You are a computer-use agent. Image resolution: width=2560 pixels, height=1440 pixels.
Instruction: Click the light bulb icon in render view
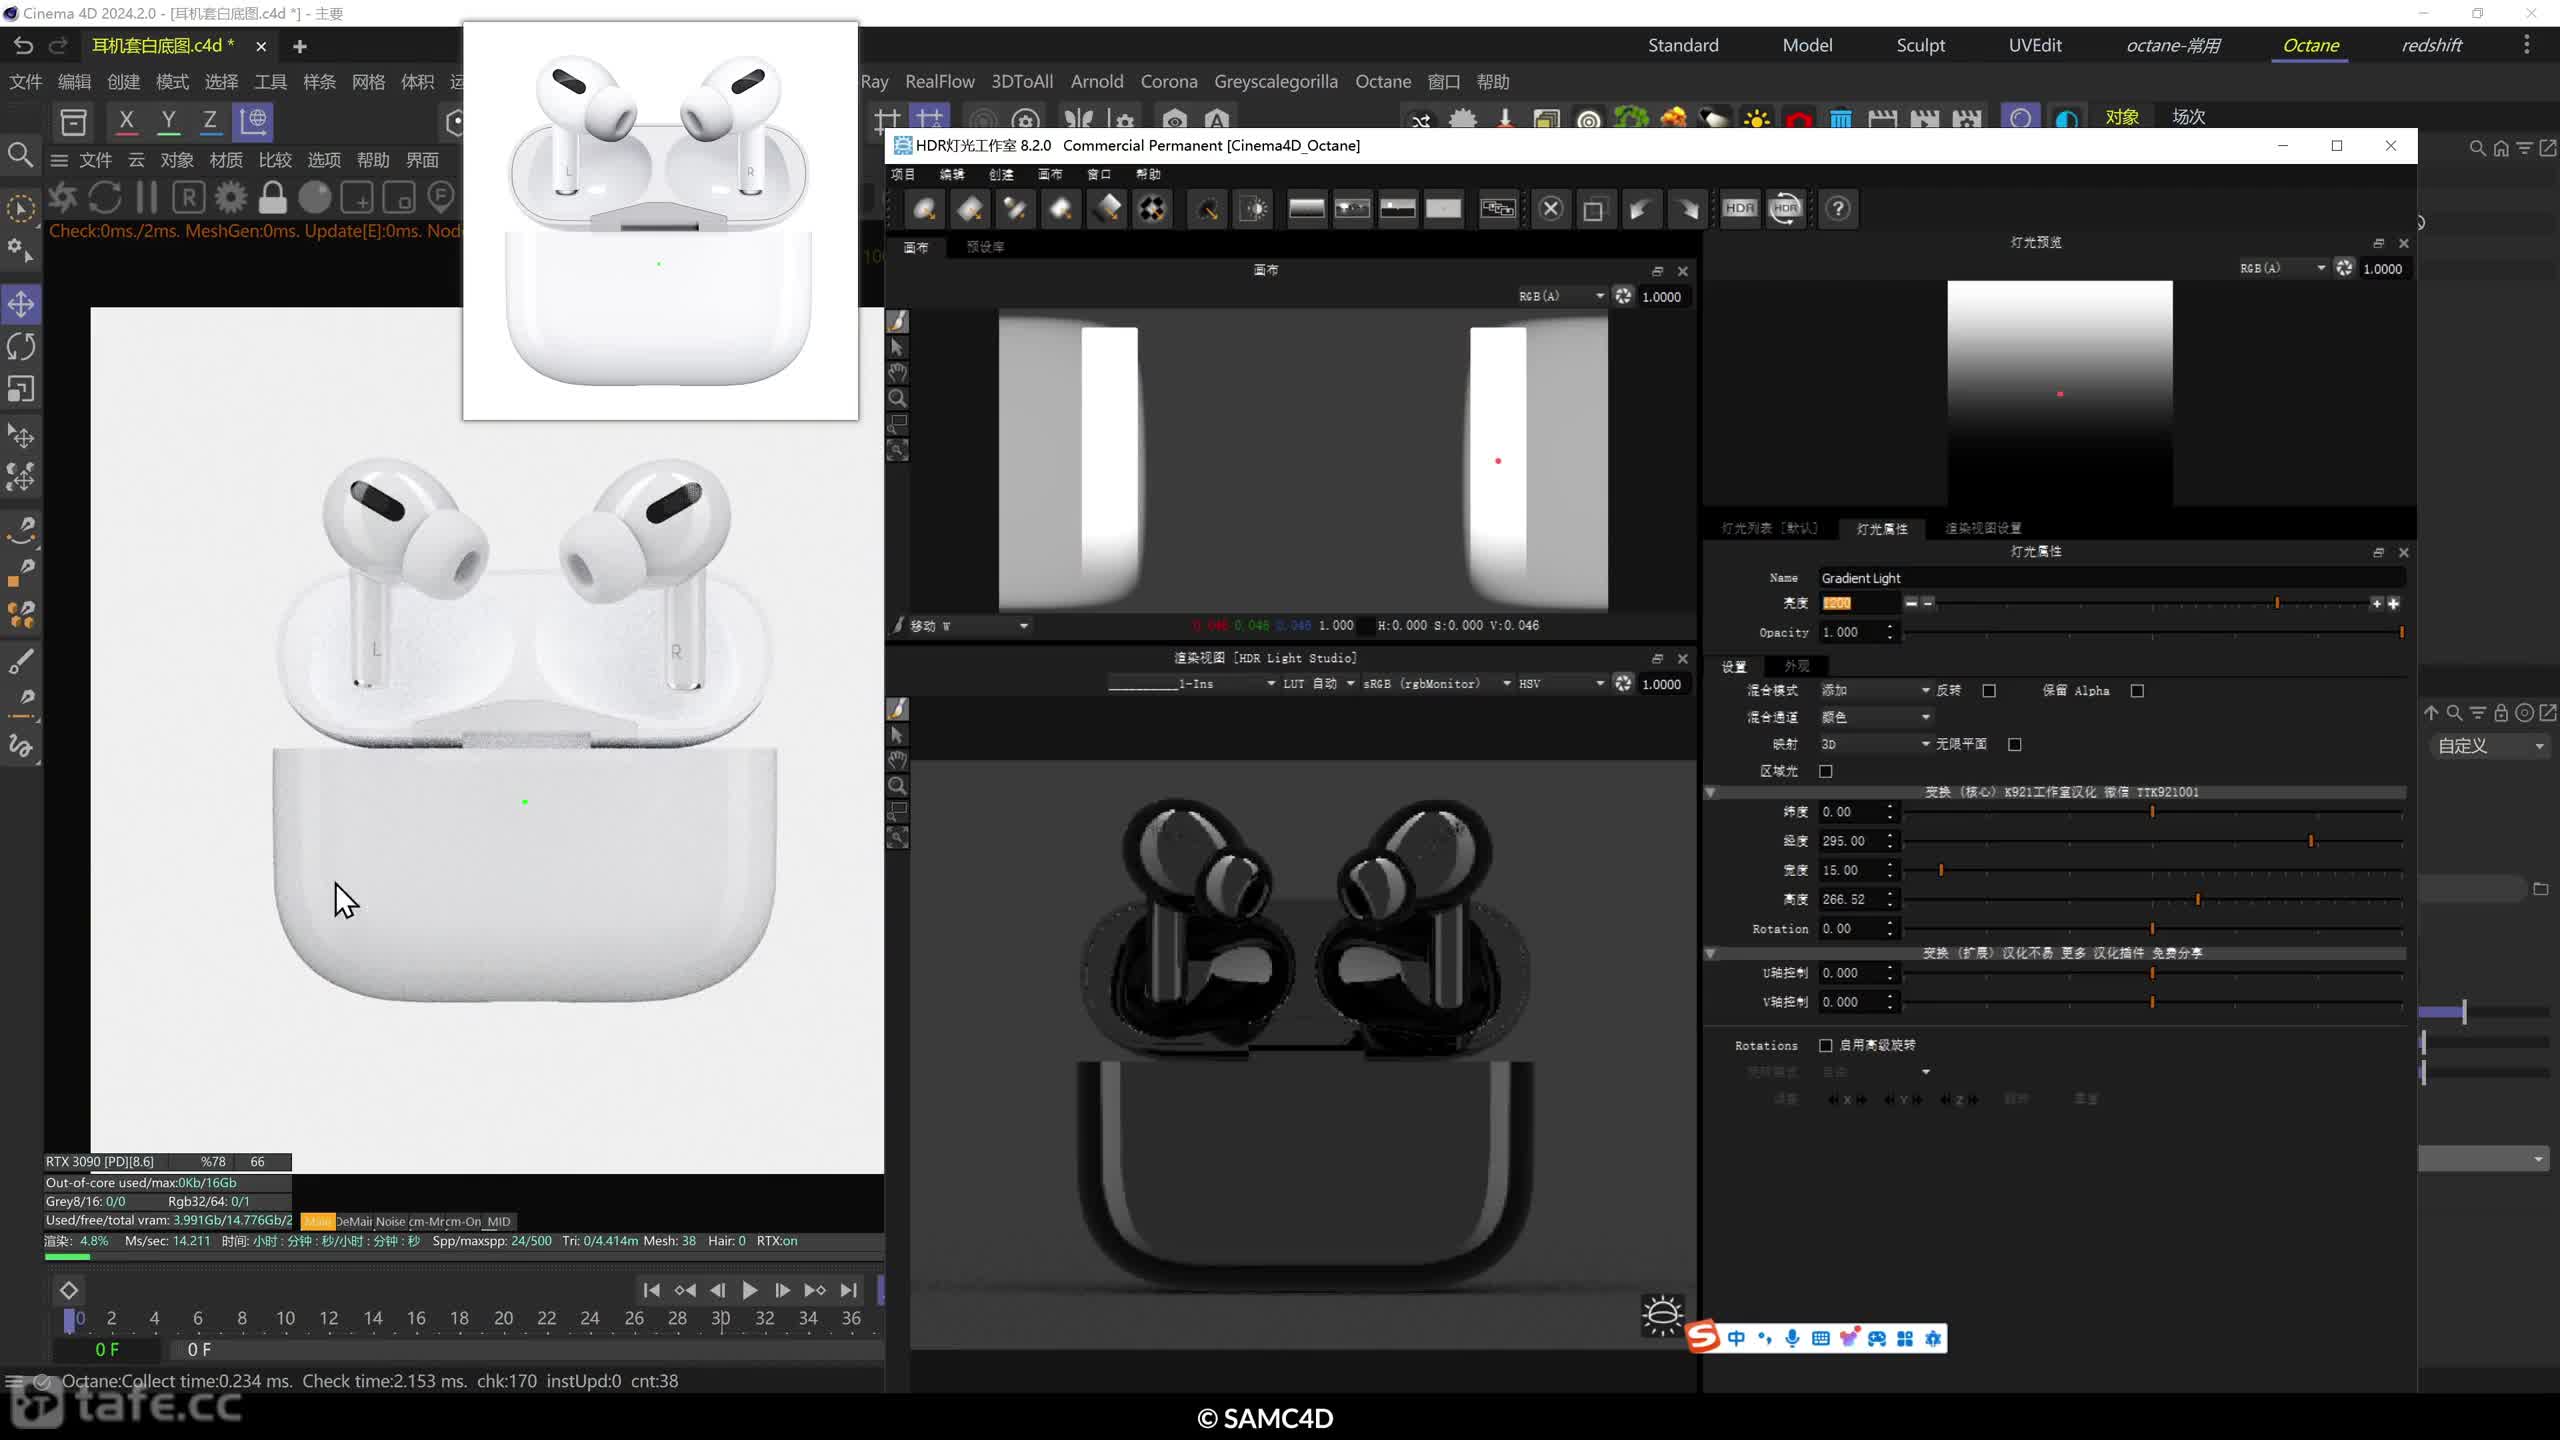click(x=1663, y=1315)
